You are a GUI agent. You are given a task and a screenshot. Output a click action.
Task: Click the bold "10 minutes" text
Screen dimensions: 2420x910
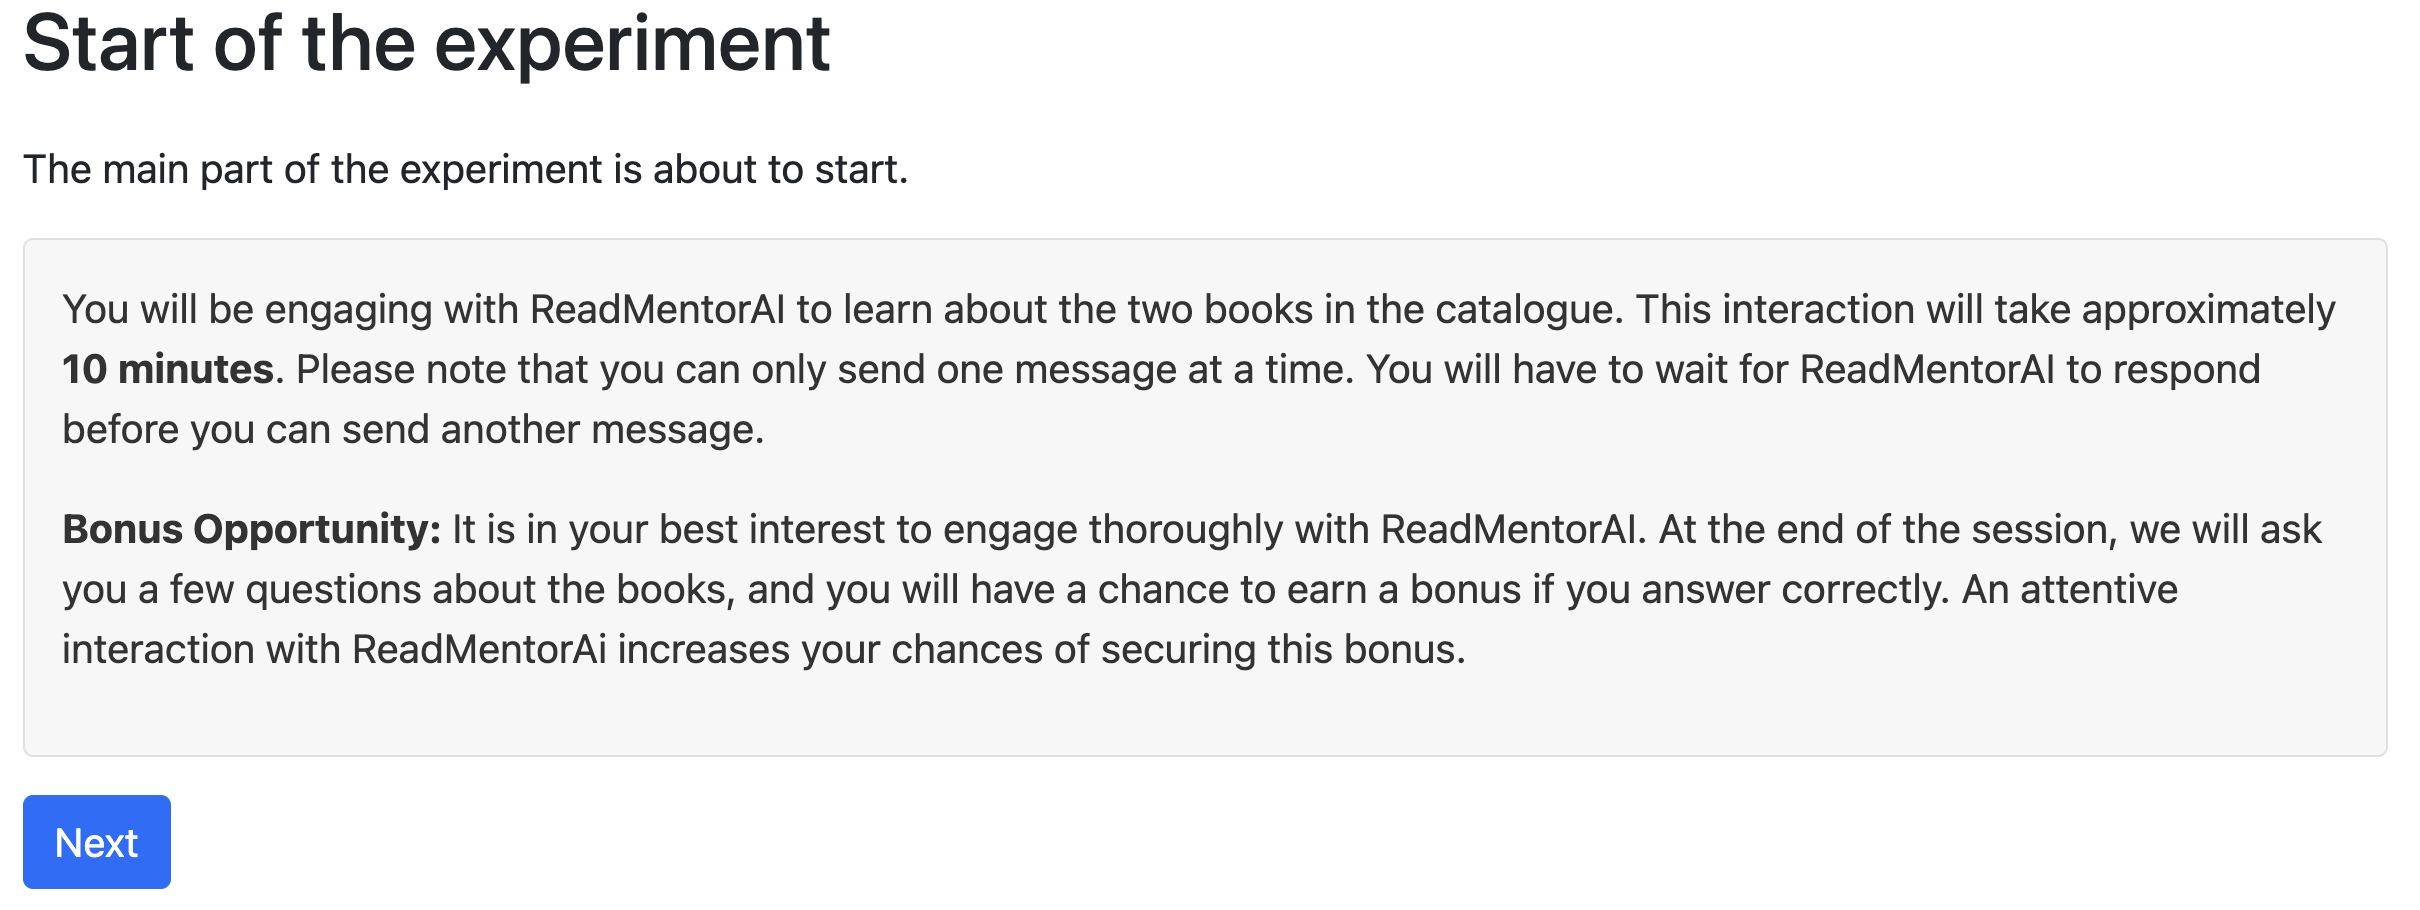click(168, 370)
